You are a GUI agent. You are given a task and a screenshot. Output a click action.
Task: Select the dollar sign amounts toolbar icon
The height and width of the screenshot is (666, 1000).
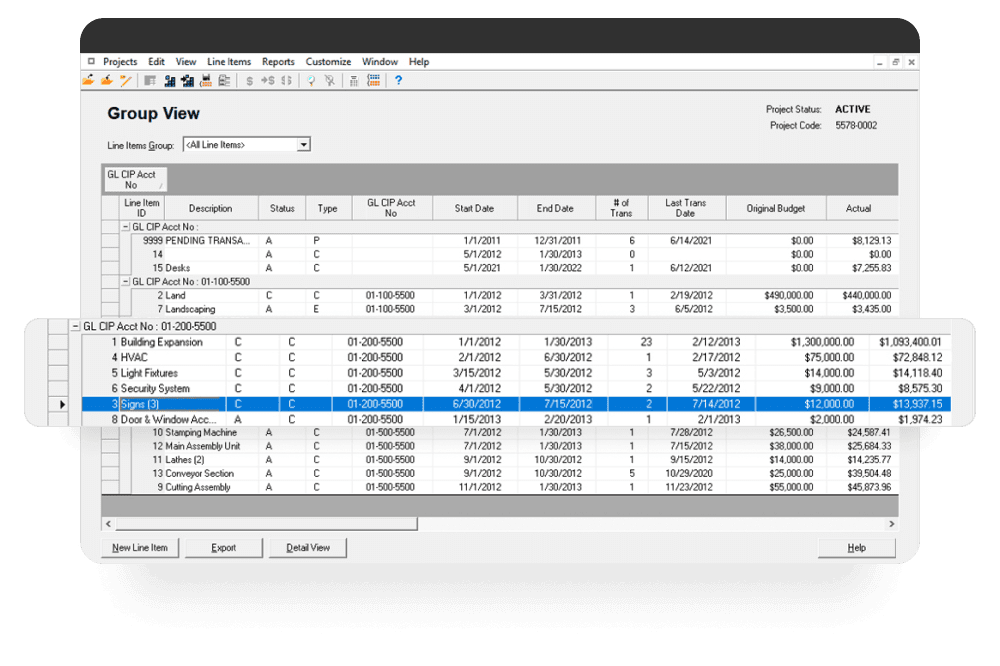coord(250,80)
